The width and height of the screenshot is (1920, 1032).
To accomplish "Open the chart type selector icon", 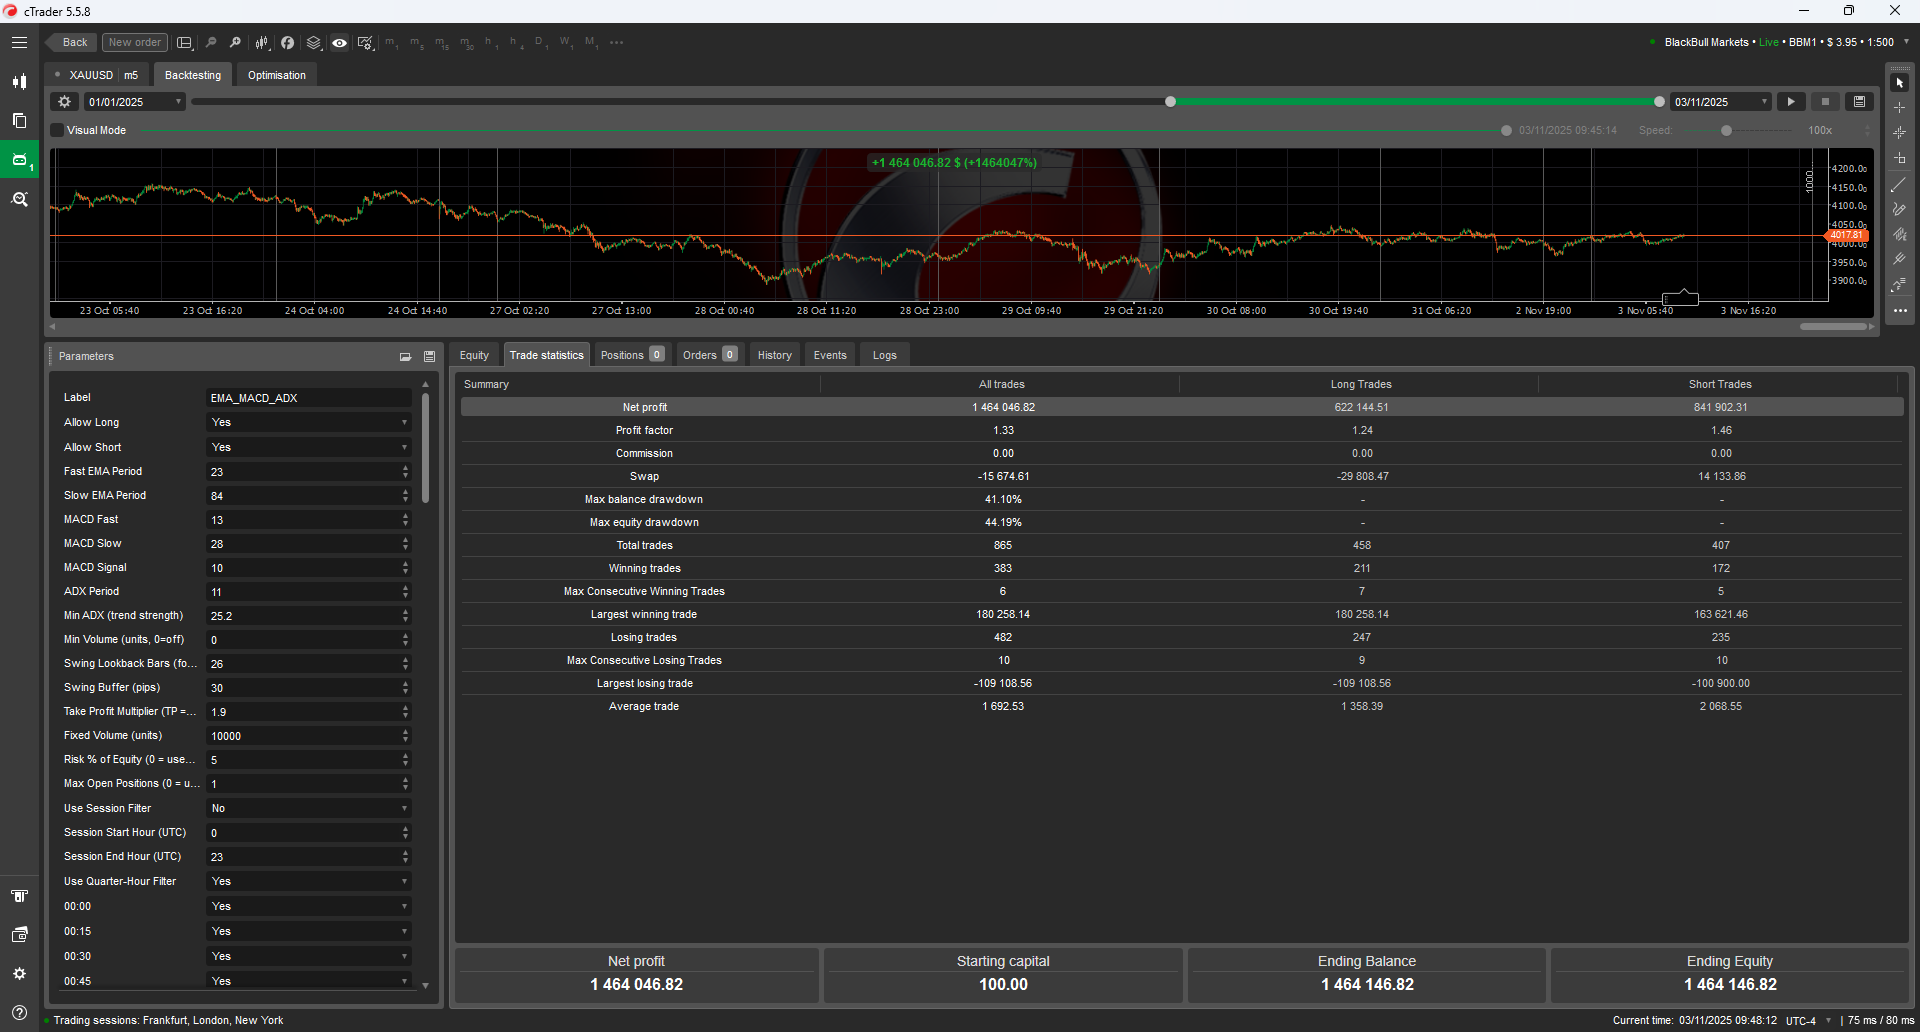I will tap(262, 42).
